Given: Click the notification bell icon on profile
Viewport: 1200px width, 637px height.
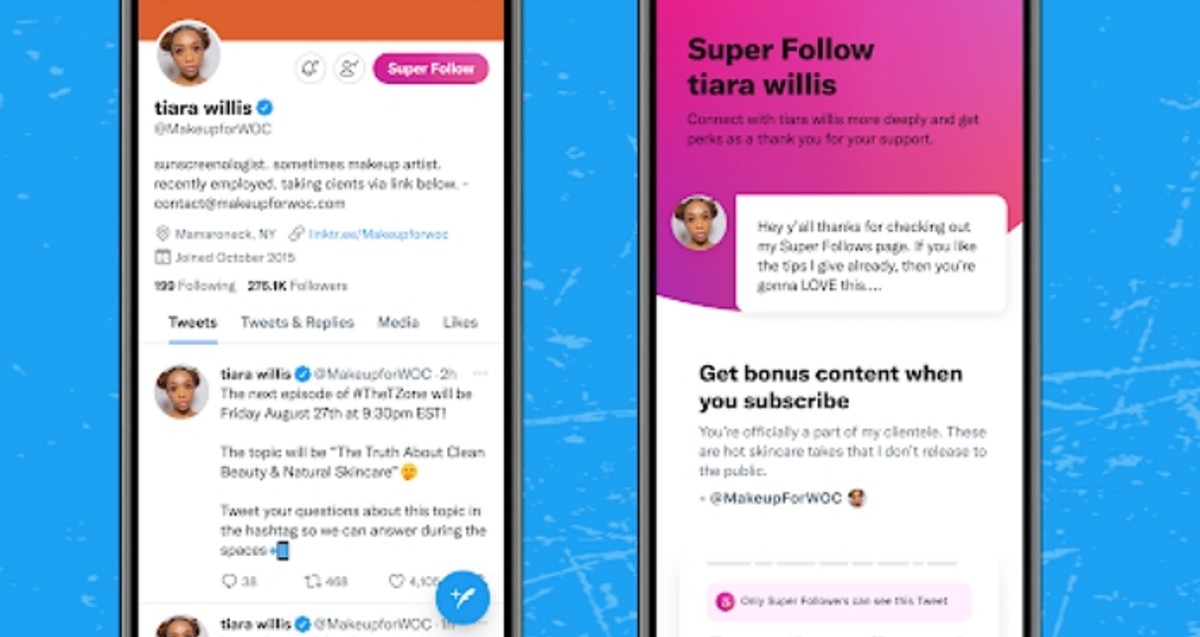Looking at the screenshot, I should (x=311, y=68).
